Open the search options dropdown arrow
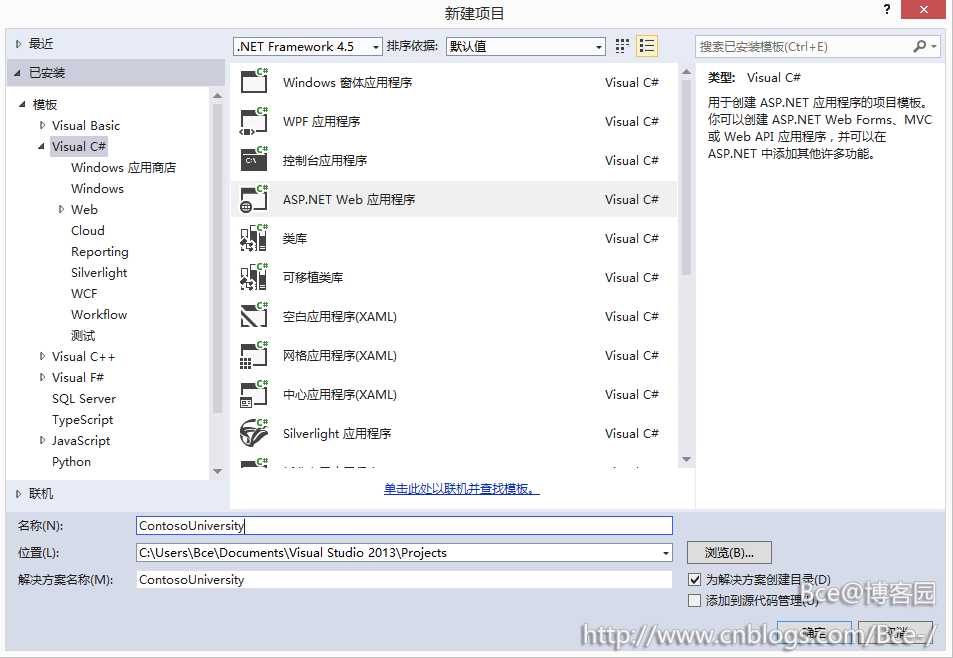The width and height of the screenshot is (953, 658). coord(934,46)
